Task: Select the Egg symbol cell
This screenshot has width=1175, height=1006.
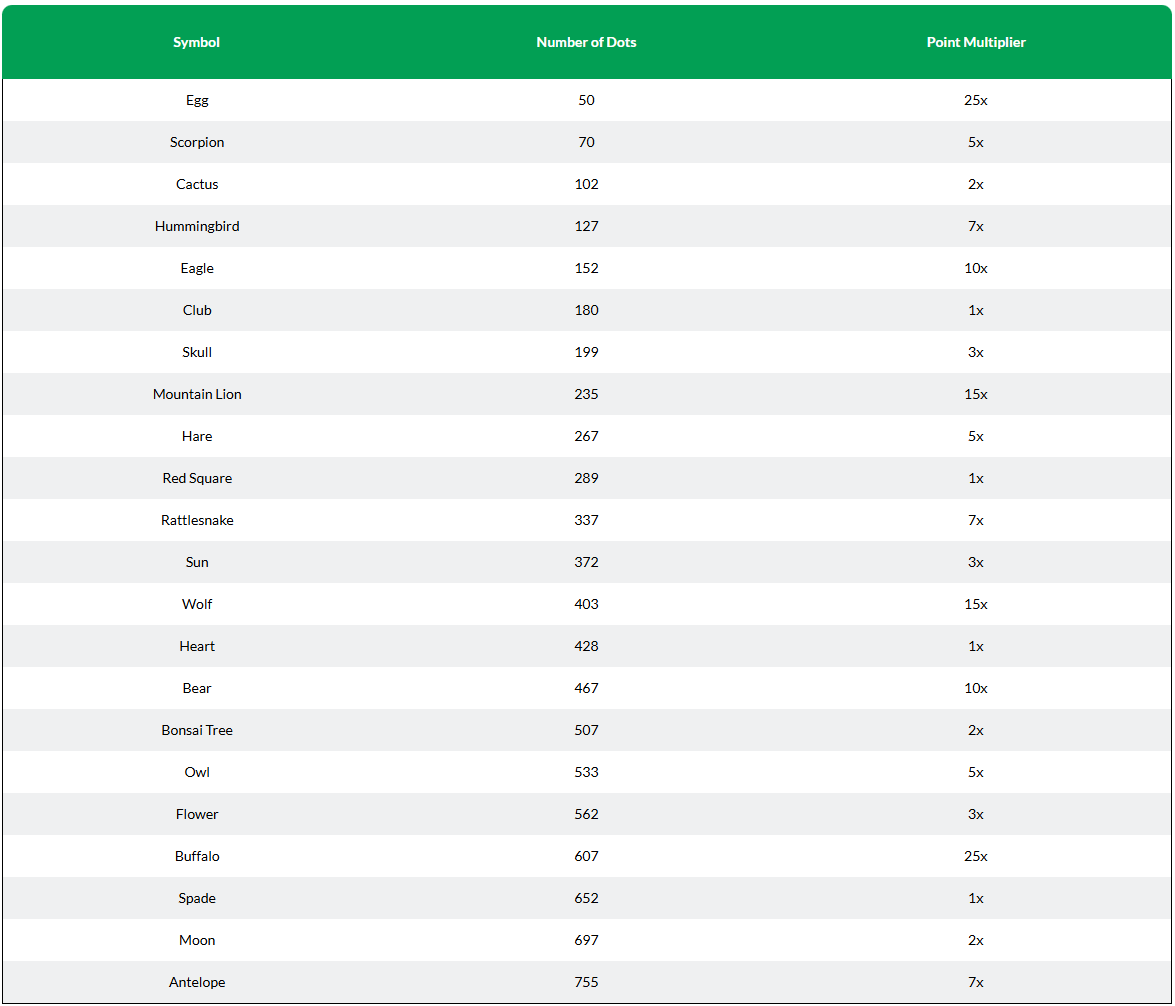Action: (x=197, y=100)
